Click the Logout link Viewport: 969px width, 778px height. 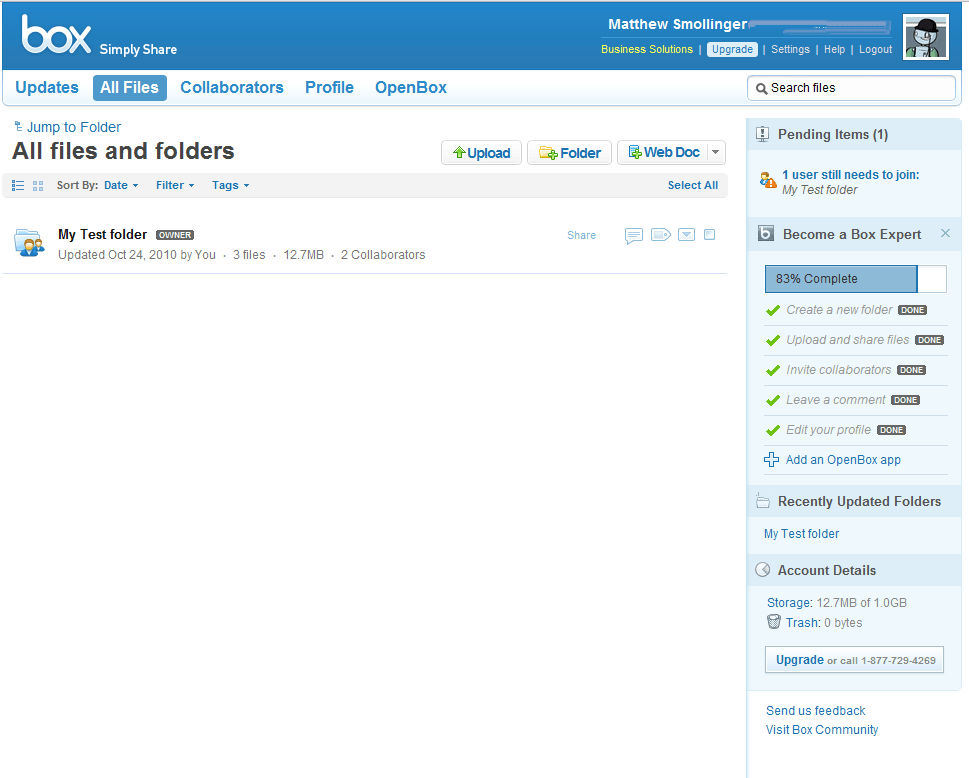pyautogui.click(x=876, y=49)
